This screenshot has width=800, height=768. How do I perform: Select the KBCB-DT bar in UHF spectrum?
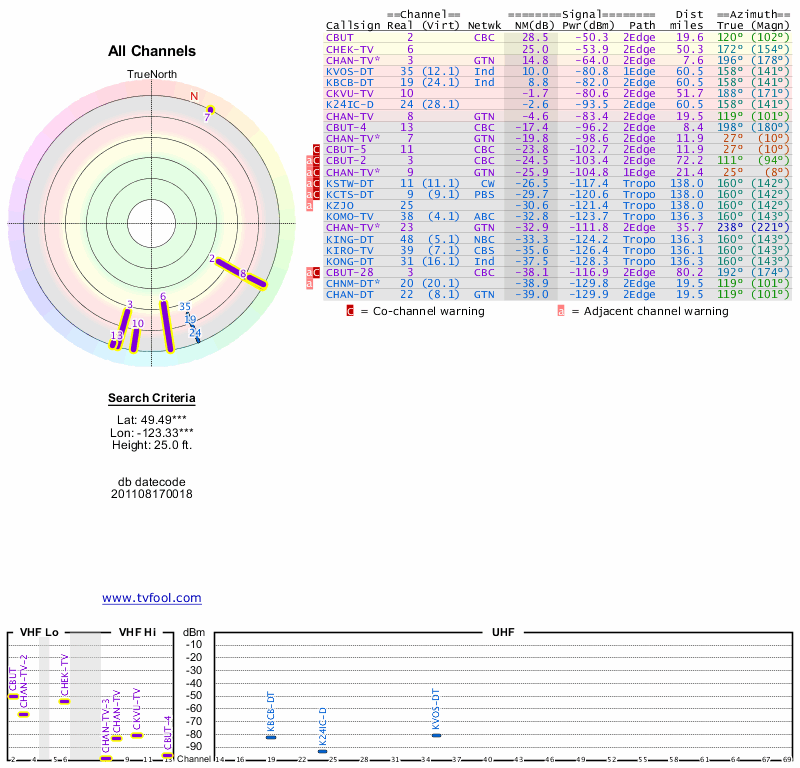[271, 737]
